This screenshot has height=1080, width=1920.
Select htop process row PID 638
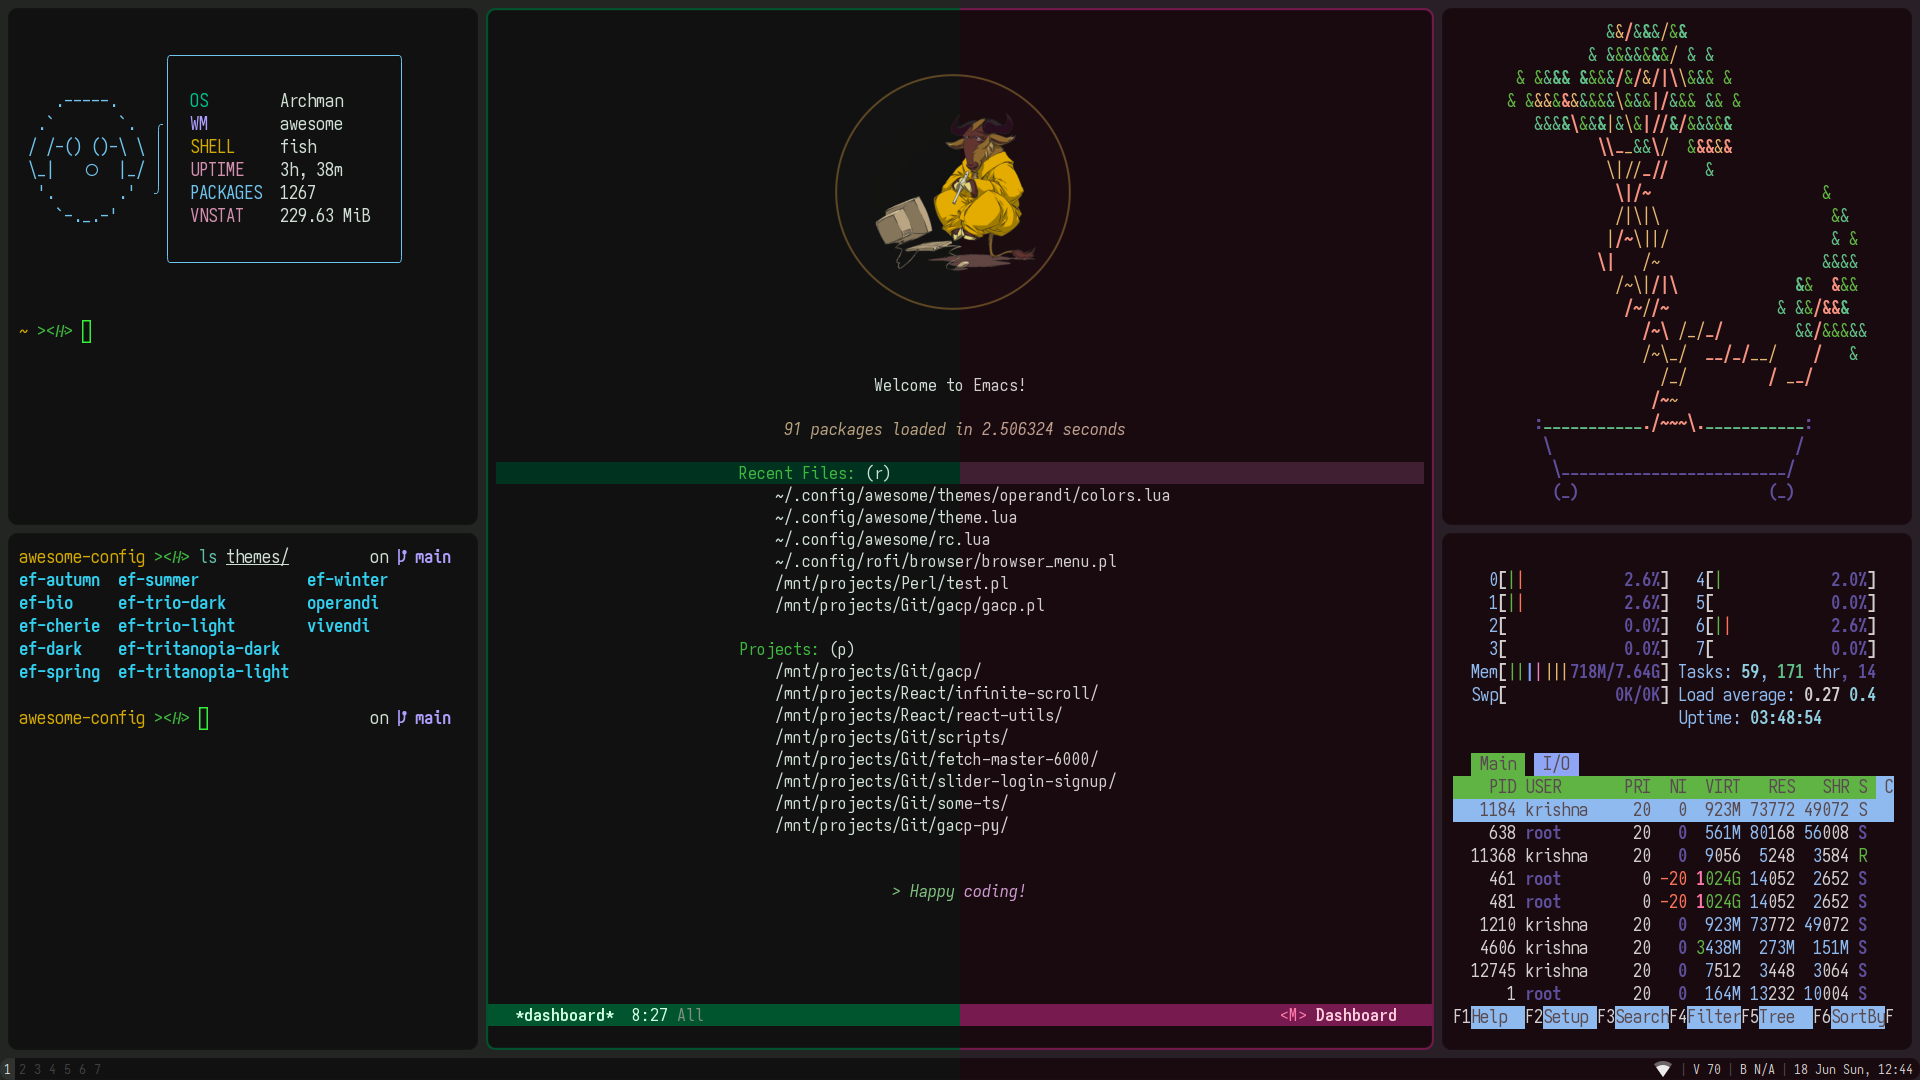[x=1673, y=833]
